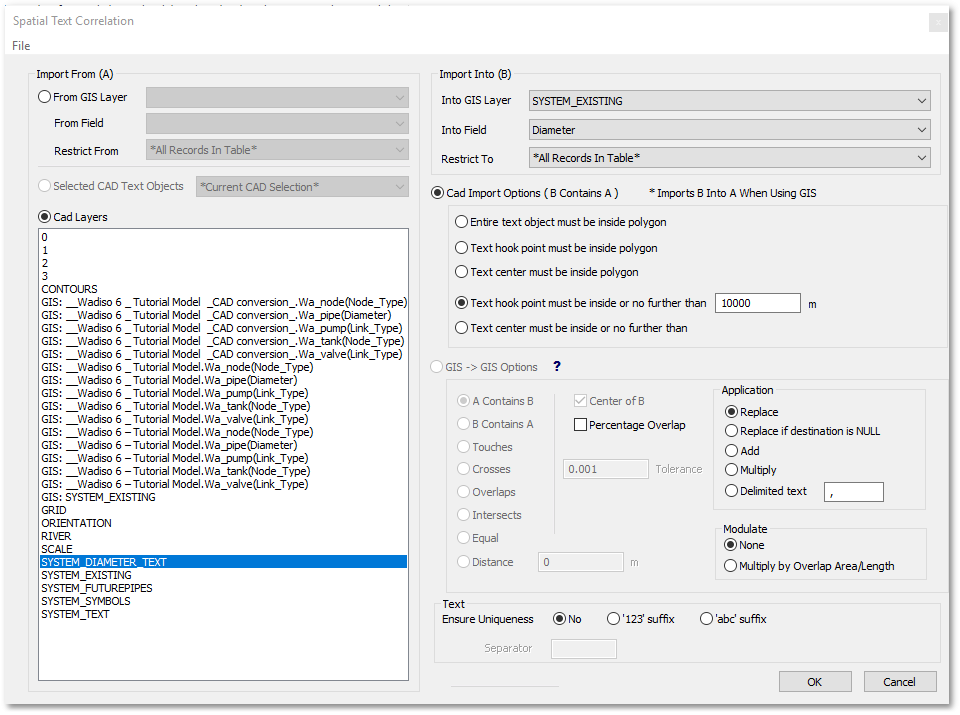Select Replace if destination is NULL
The image size is (960, 715).
point(731,431)
